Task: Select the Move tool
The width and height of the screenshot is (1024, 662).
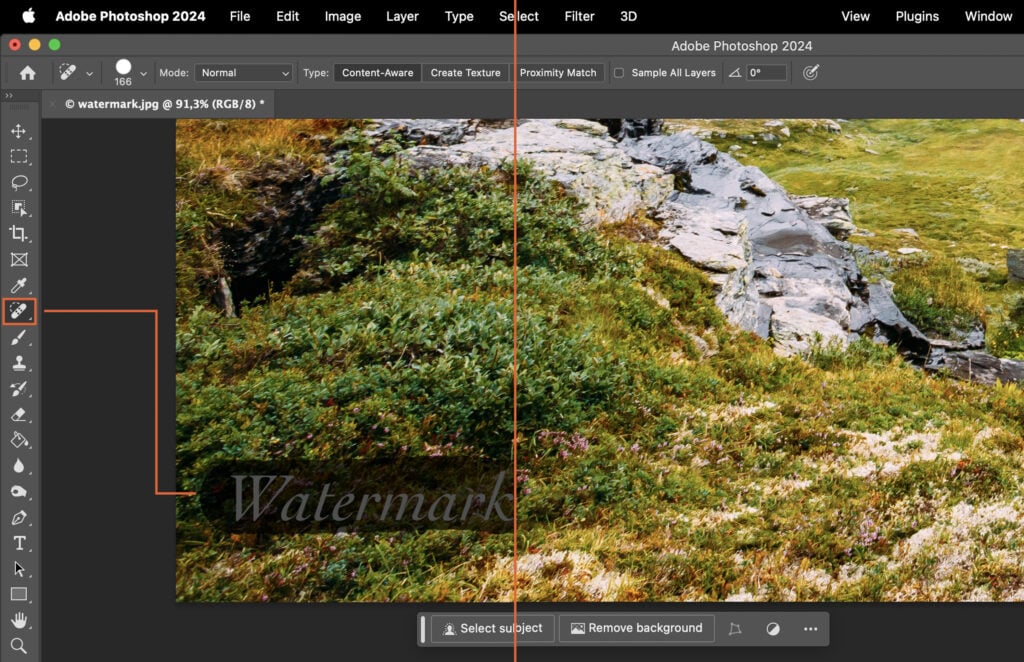Action: coord(20,130)
